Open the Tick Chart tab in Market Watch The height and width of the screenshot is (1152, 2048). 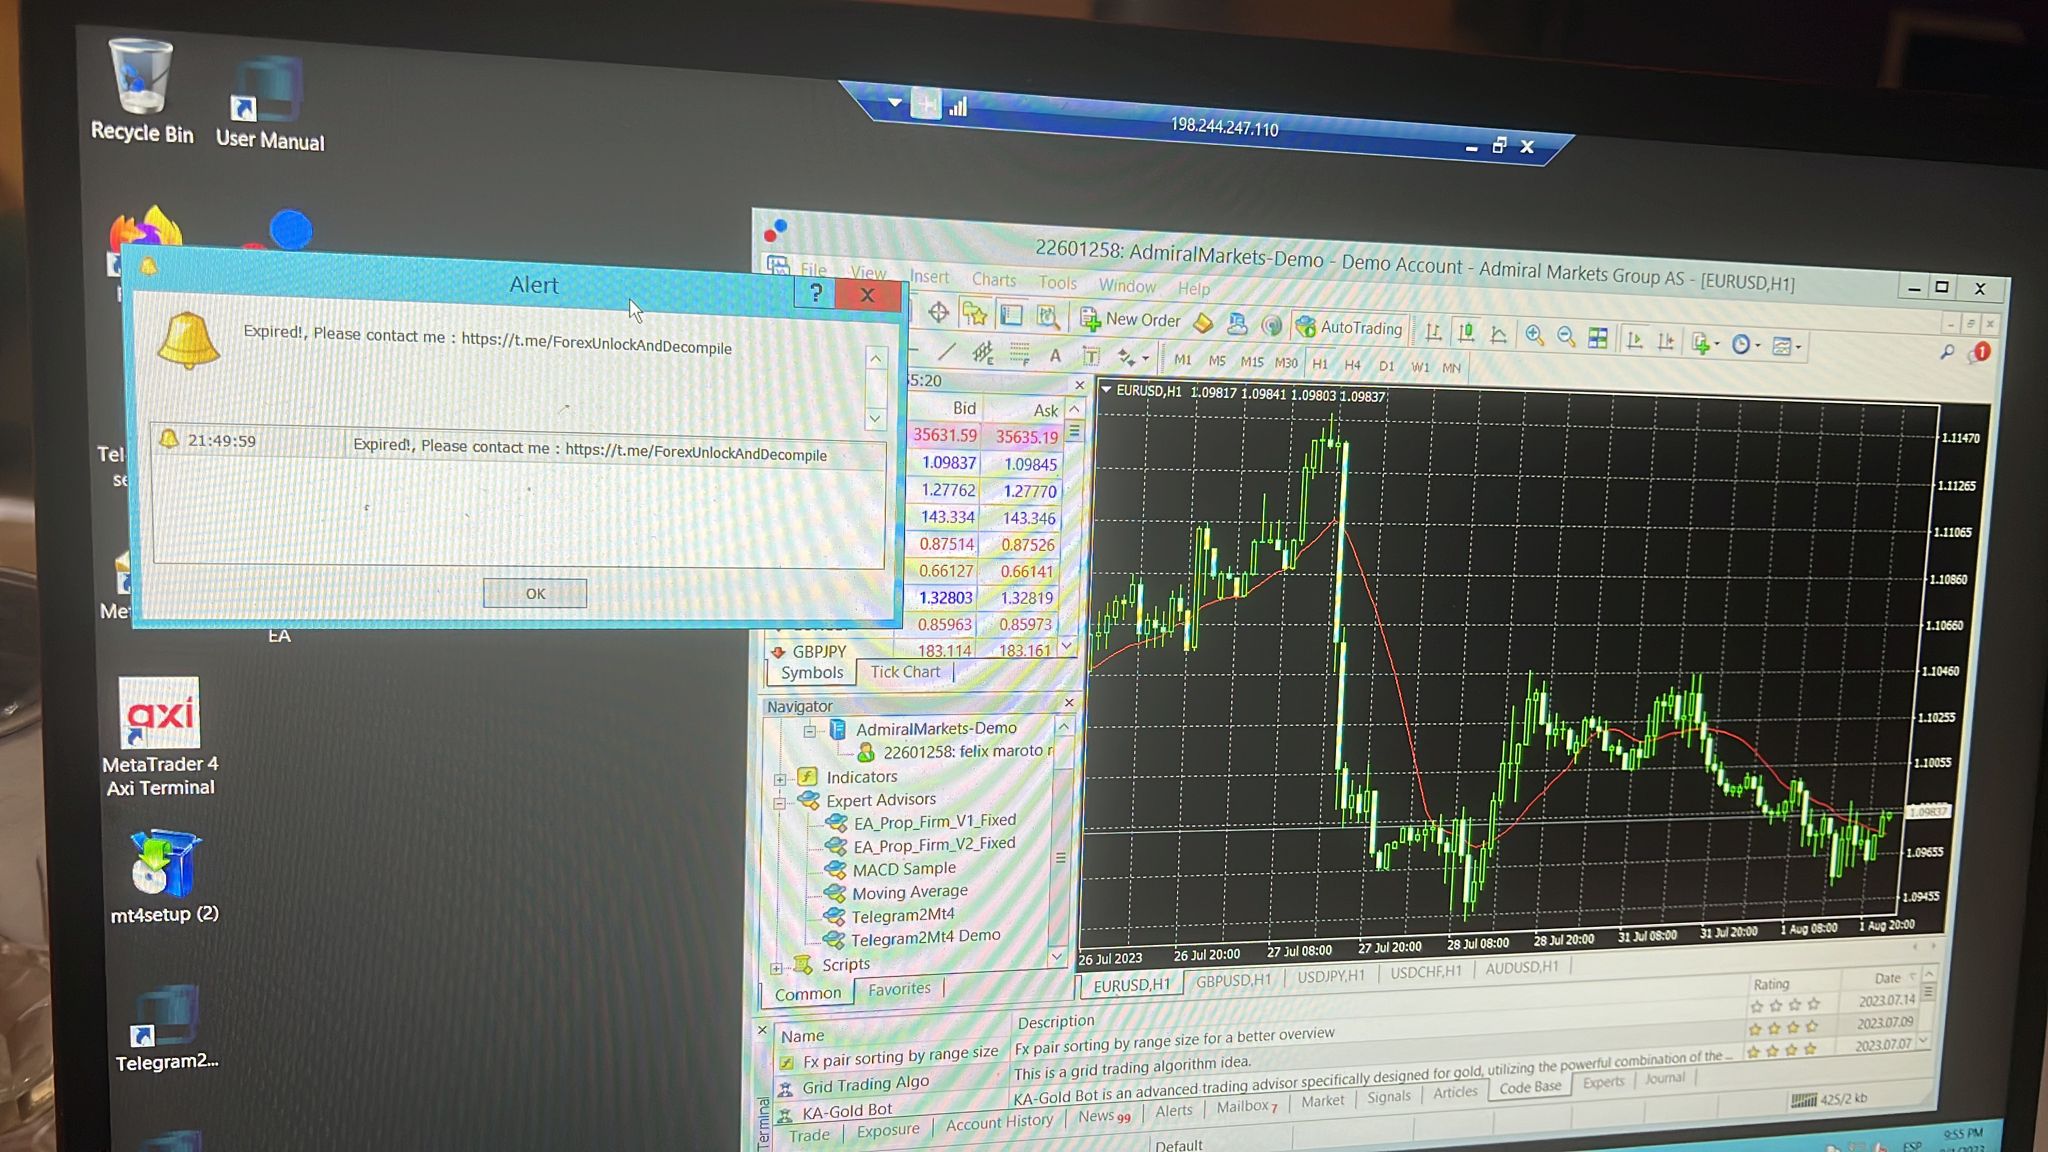[x=905, y=672]
